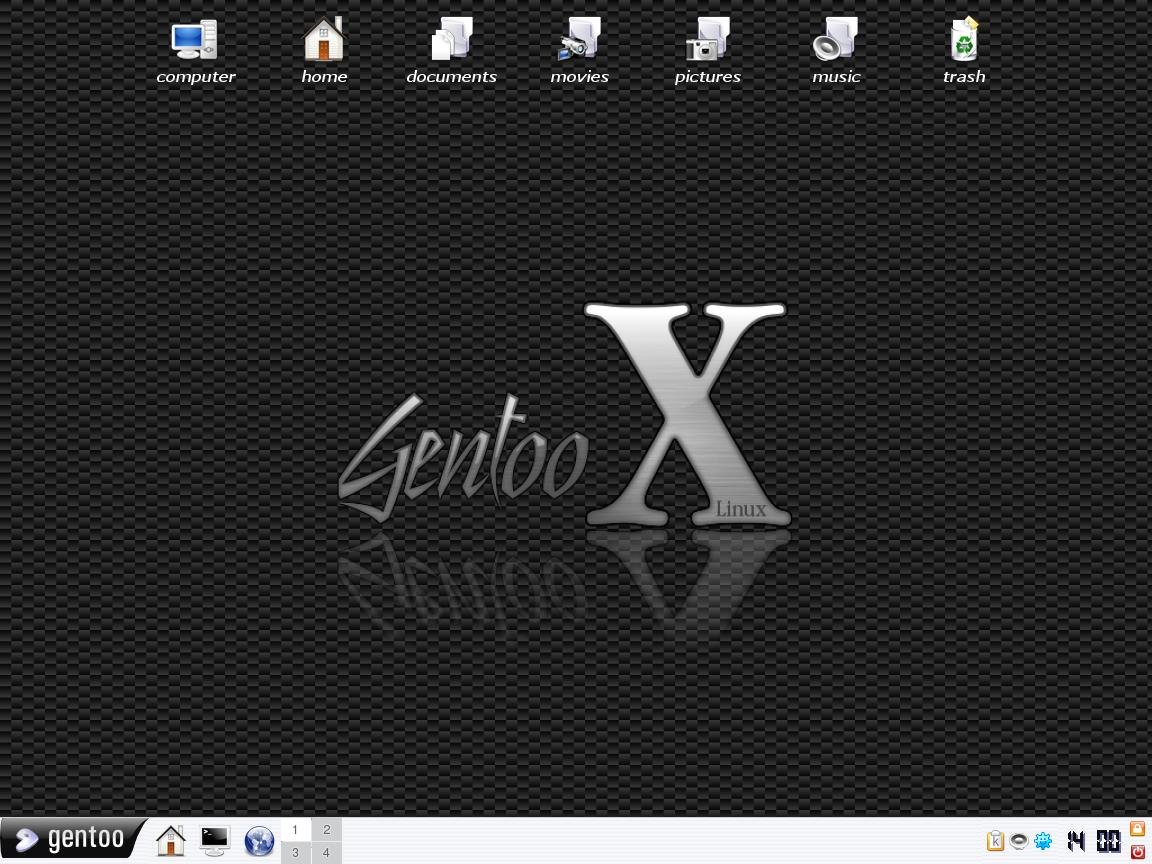The height and width of the screenshot is (864, 1152).
Task: Switch to virtual desktop 1
Action: [295, 829]
